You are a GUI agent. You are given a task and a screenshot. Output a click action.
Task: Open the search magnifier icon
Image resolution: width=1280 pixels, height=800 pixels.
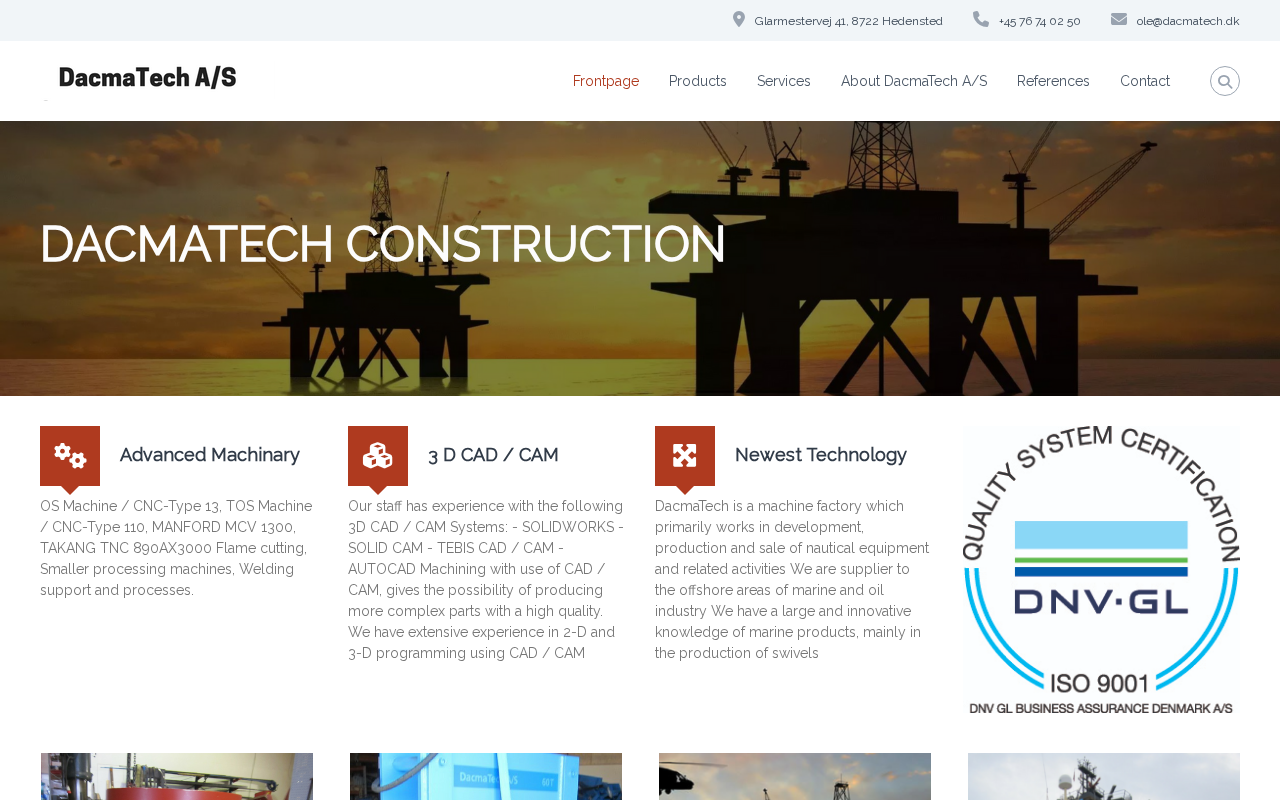coord(1225,81)
